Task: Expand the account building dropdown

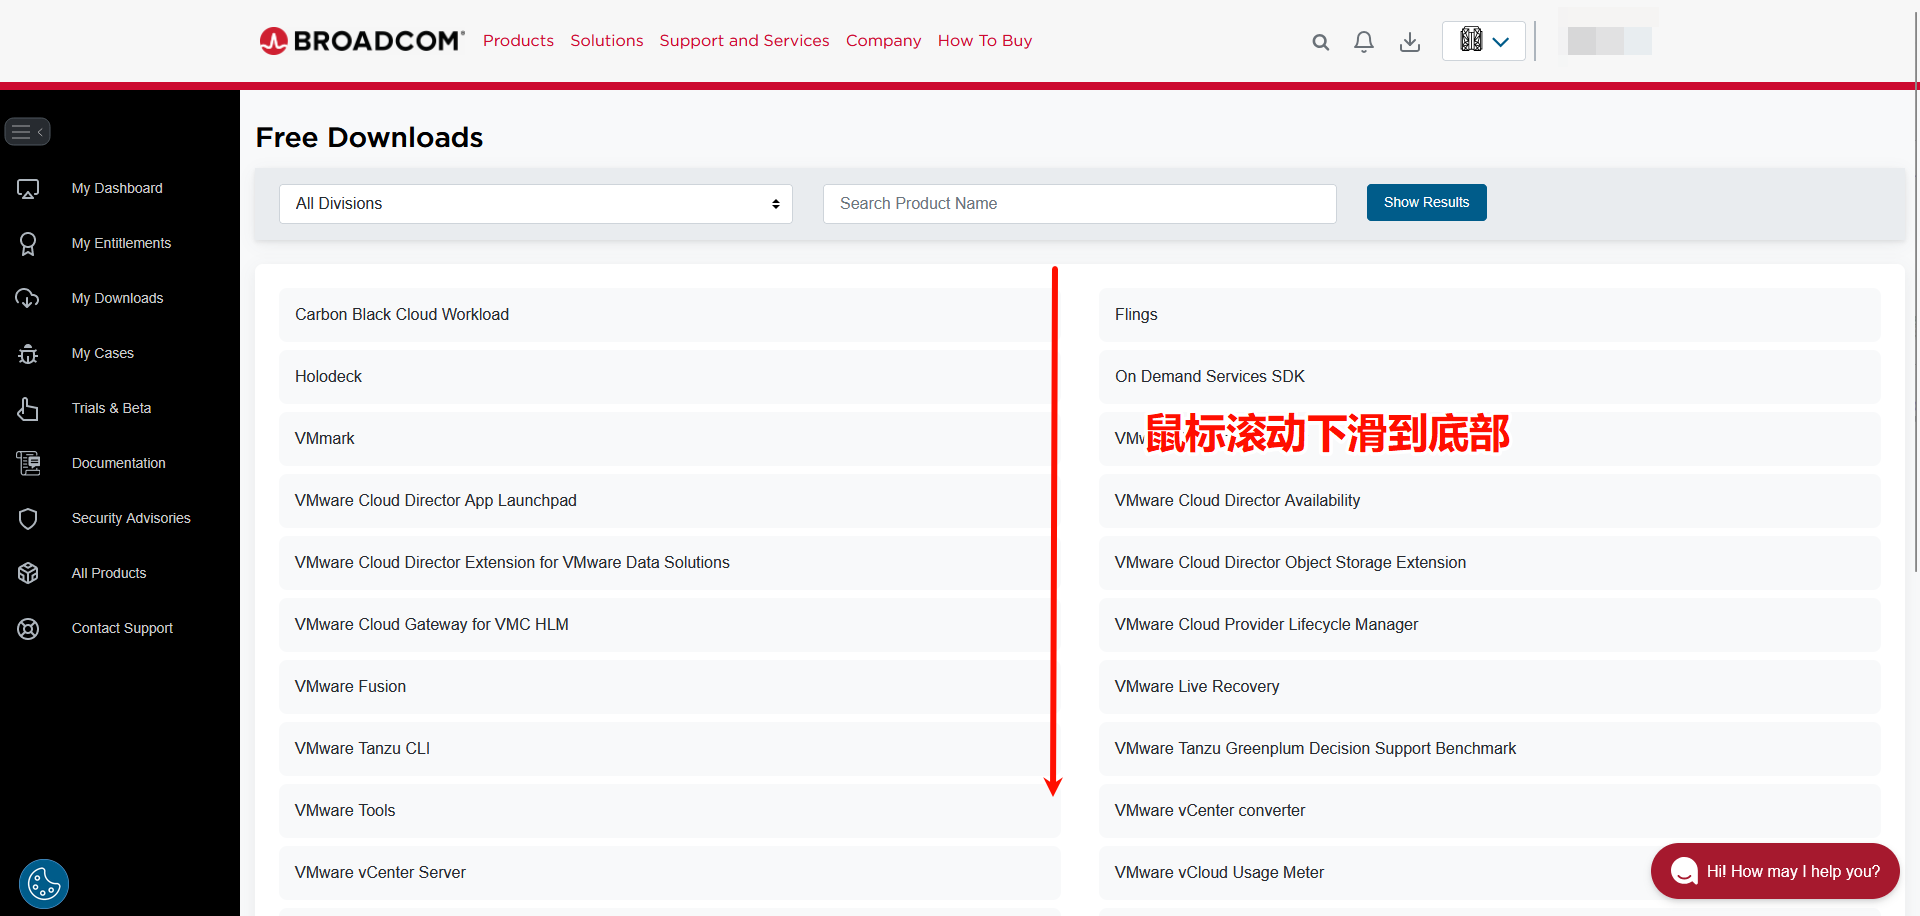Action: tap(1484, 41)
